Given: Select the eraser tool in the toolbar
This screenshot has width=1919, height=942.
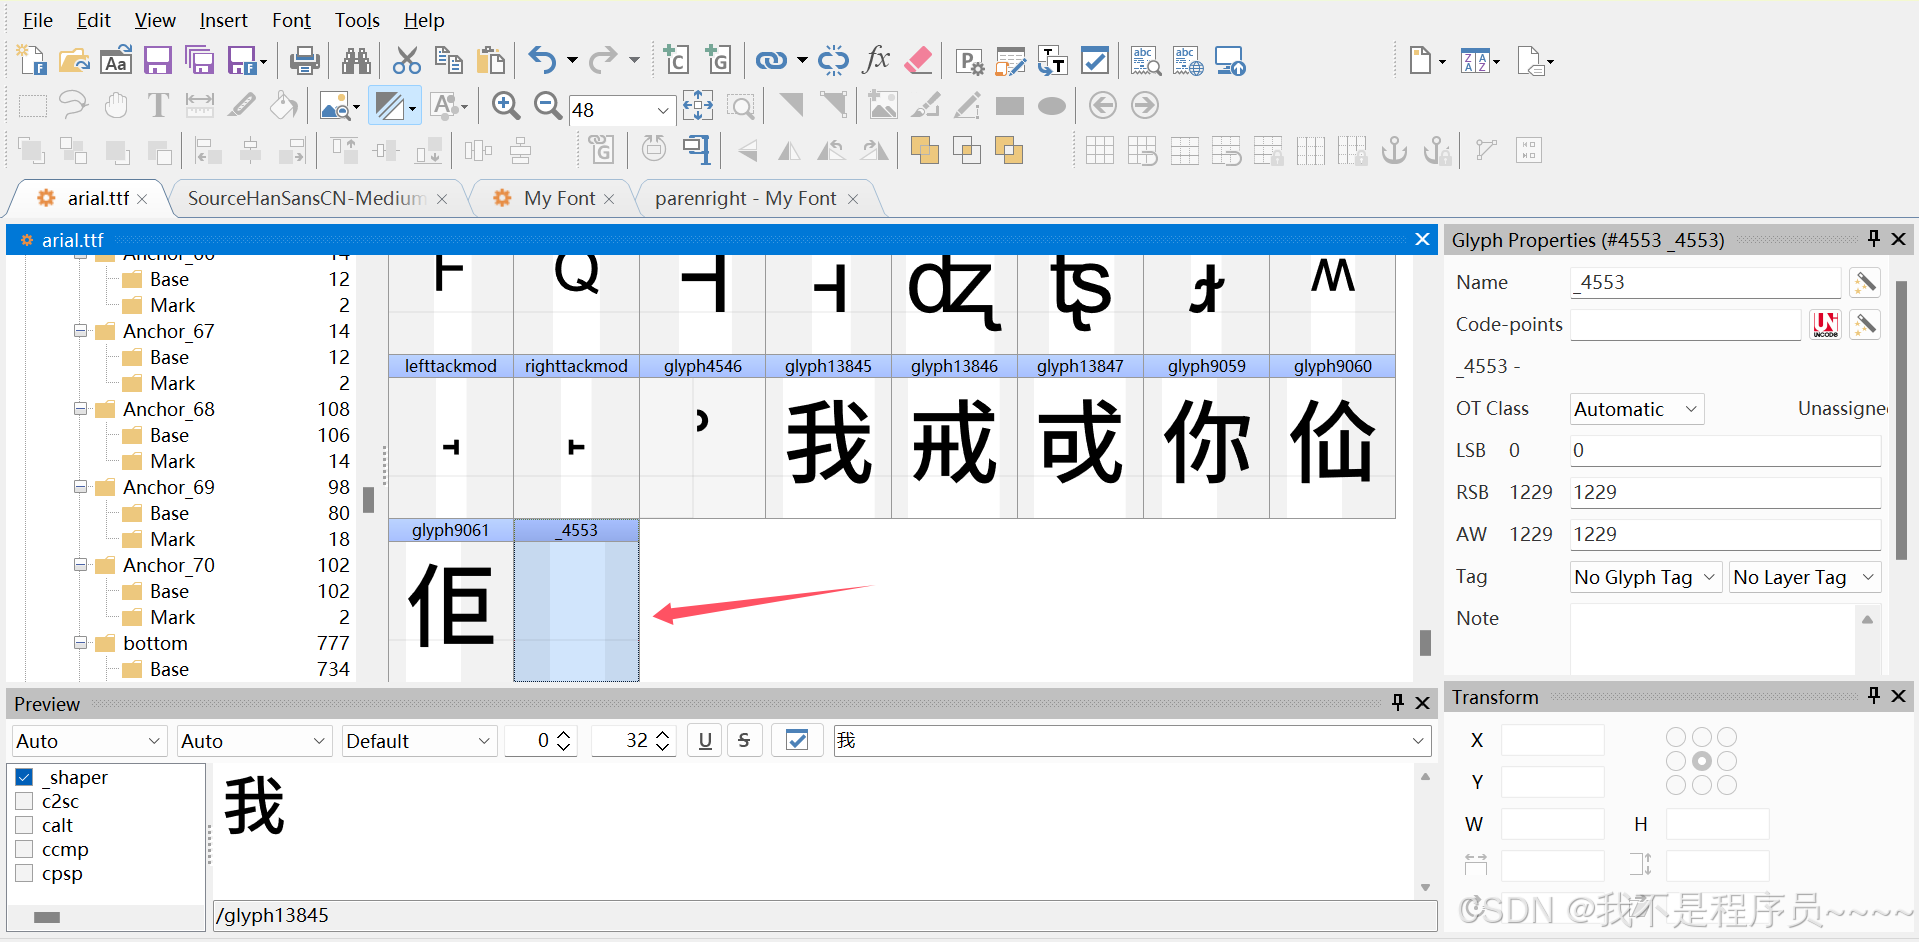Looking at the screenshot, I should (918, 60).
